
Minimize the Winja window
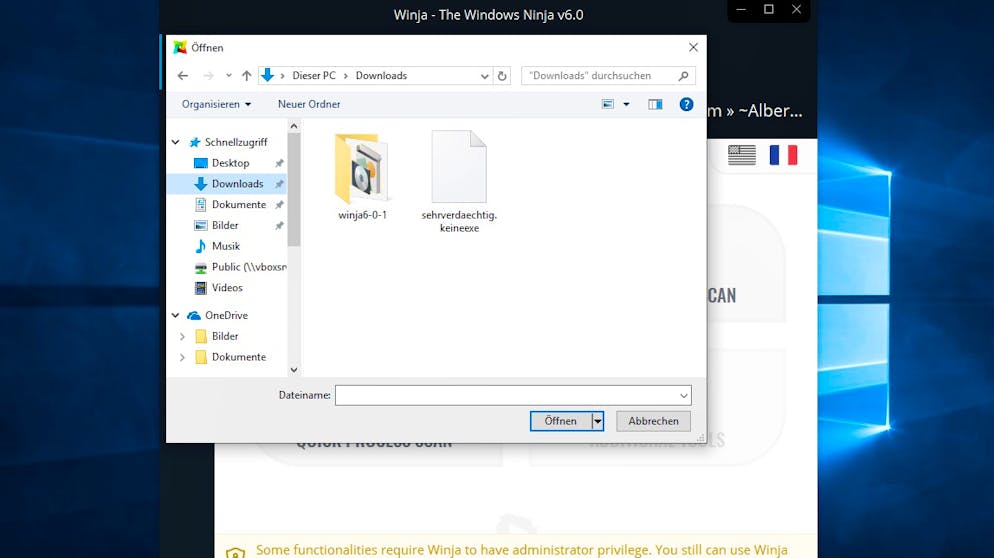pos(740,10)
